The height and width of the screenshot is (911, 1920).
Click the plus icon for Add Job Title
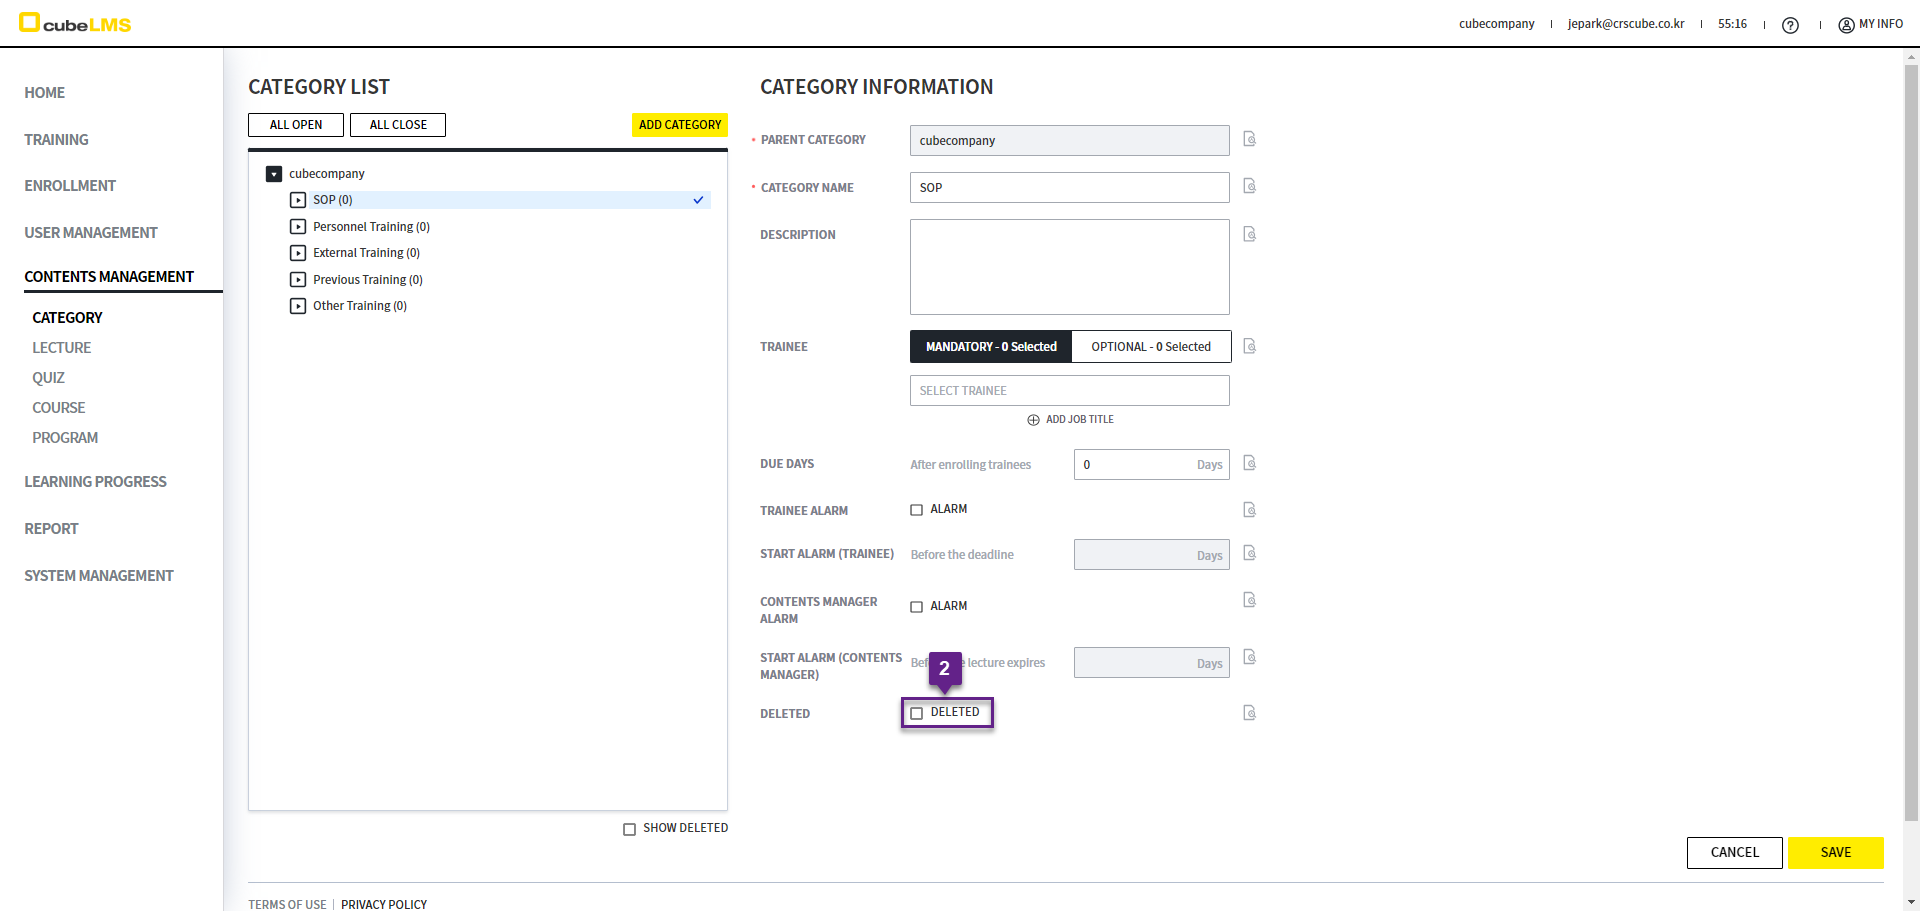pos(1033,420)
